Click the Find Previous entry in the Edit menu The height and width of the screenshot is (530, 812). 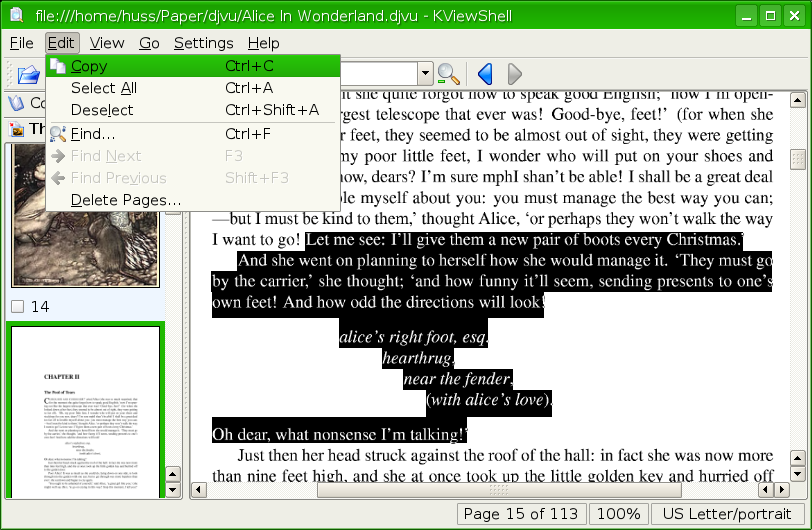click(x=193, y=178)
